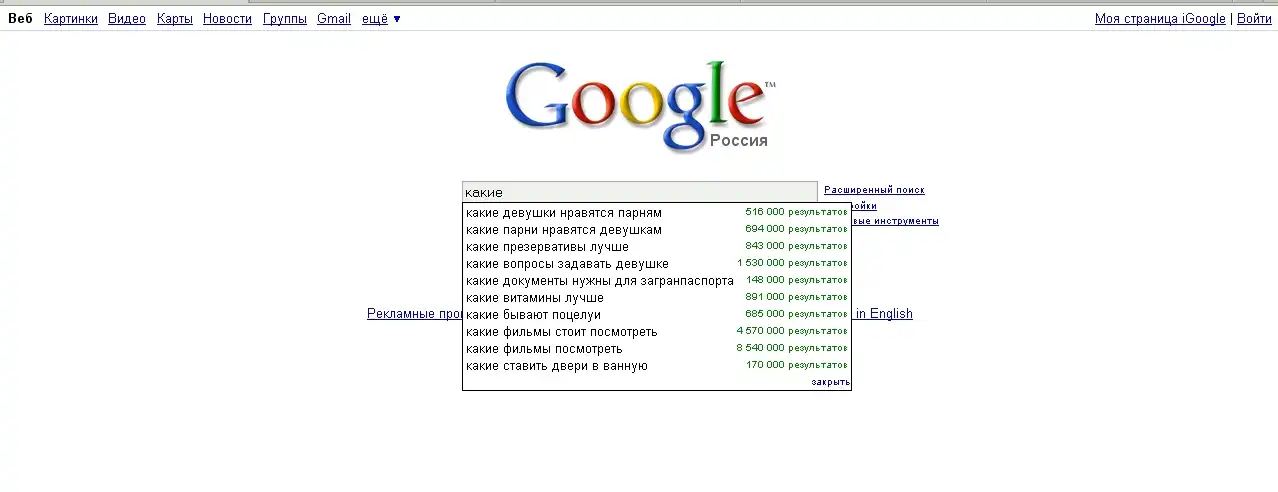Go to Карты link
Screen dimensions: 1278x492
pyautogui.click(x=175, y=19)
